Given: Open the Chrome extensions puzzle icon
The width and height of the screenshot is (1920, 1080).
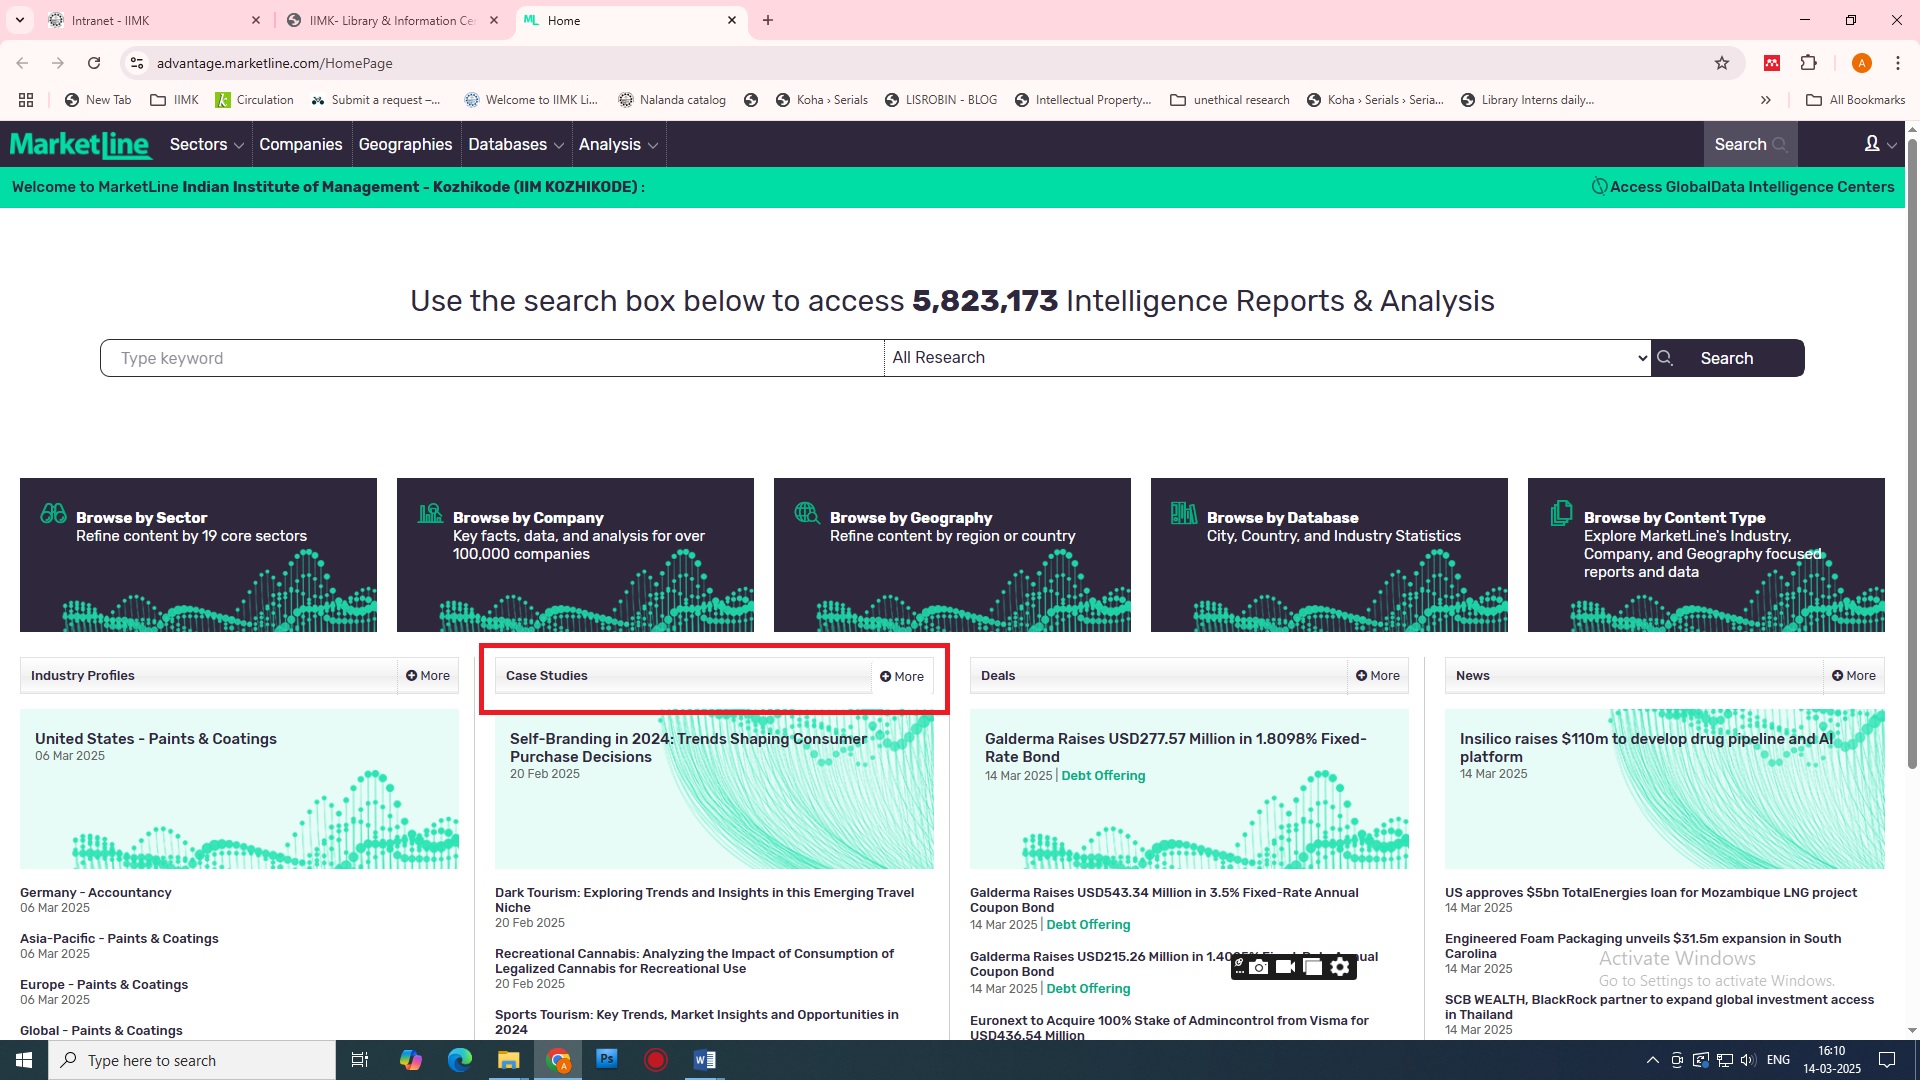Looking at the screenshot, I should coord(1808,63).
